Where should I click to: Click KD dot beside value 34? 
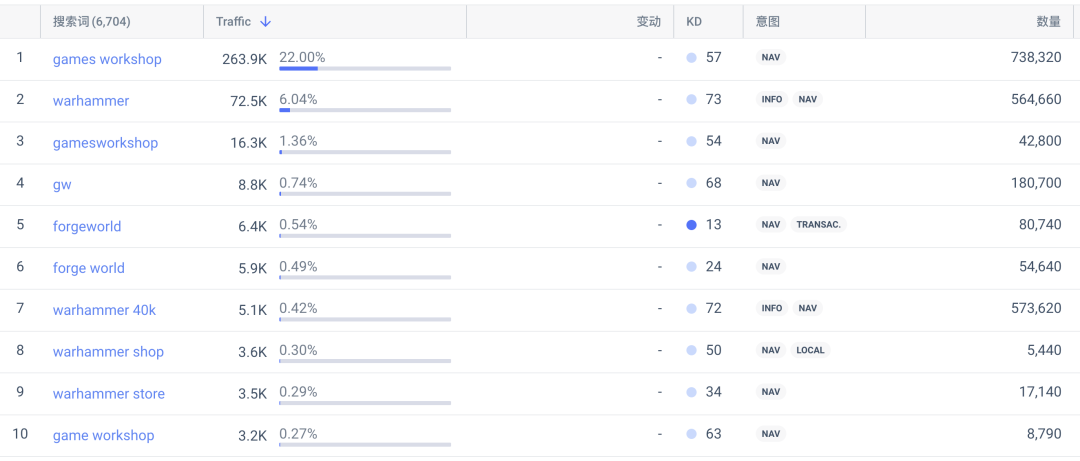tap(692, 392)
